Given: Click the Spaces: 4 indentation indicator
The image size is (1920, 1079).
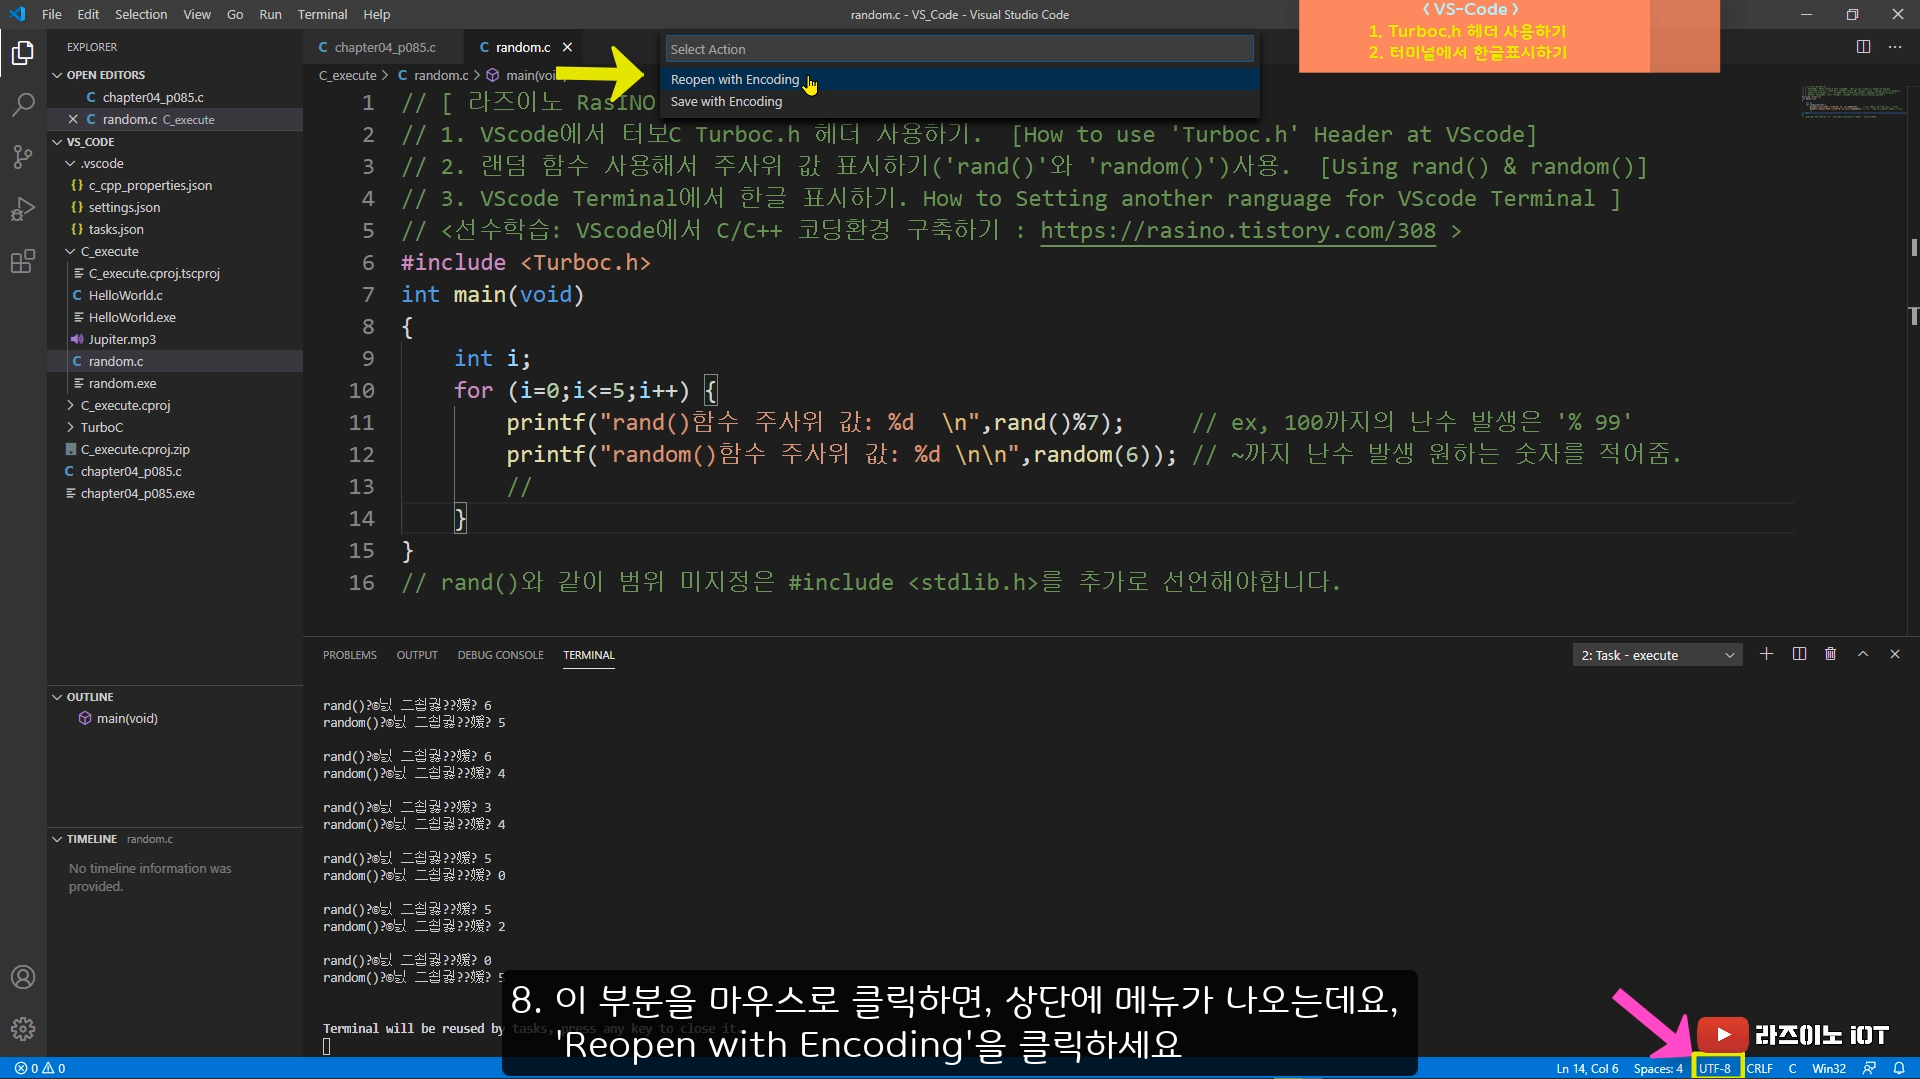Looking at the screenshot, I should coord(1658,1068).
